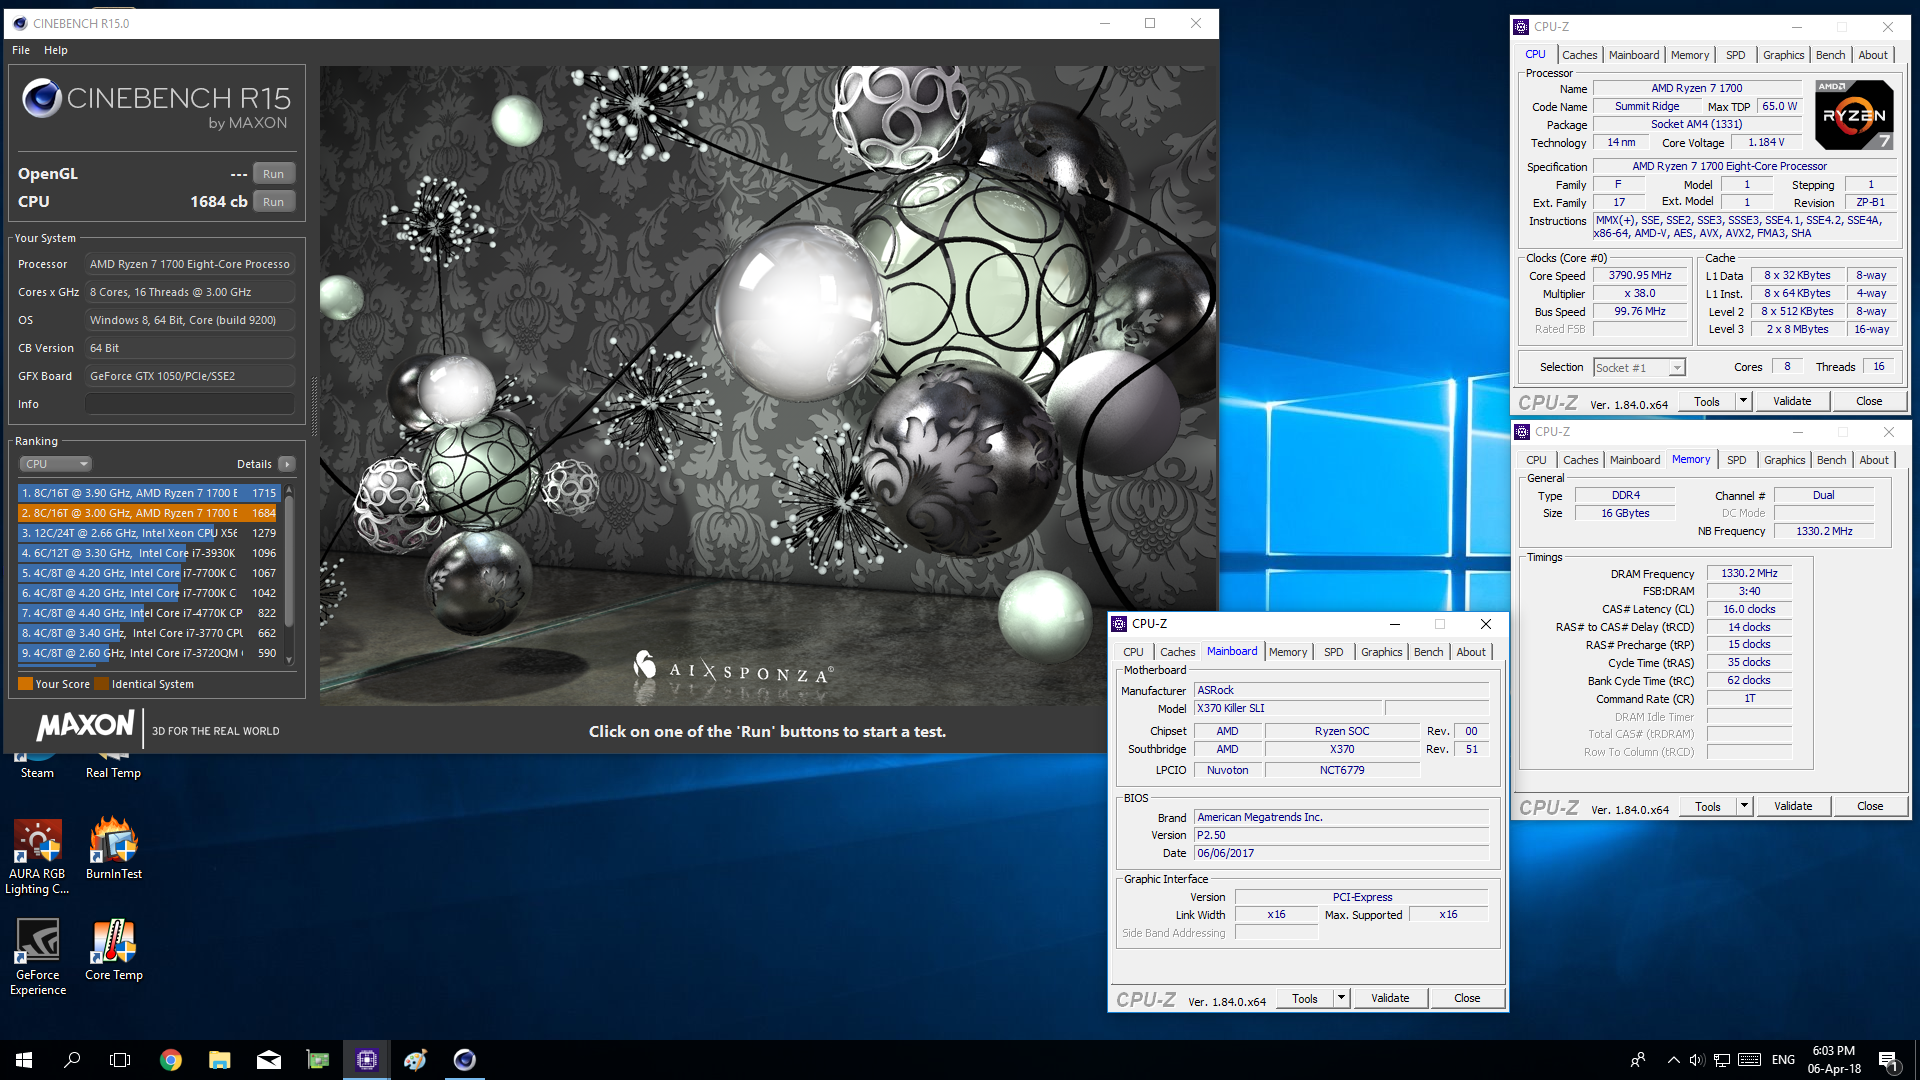1920x1080 pixels.
Task: Open the People icon in system tray
Action: pyautogui.click(x=1638, y=1060)
